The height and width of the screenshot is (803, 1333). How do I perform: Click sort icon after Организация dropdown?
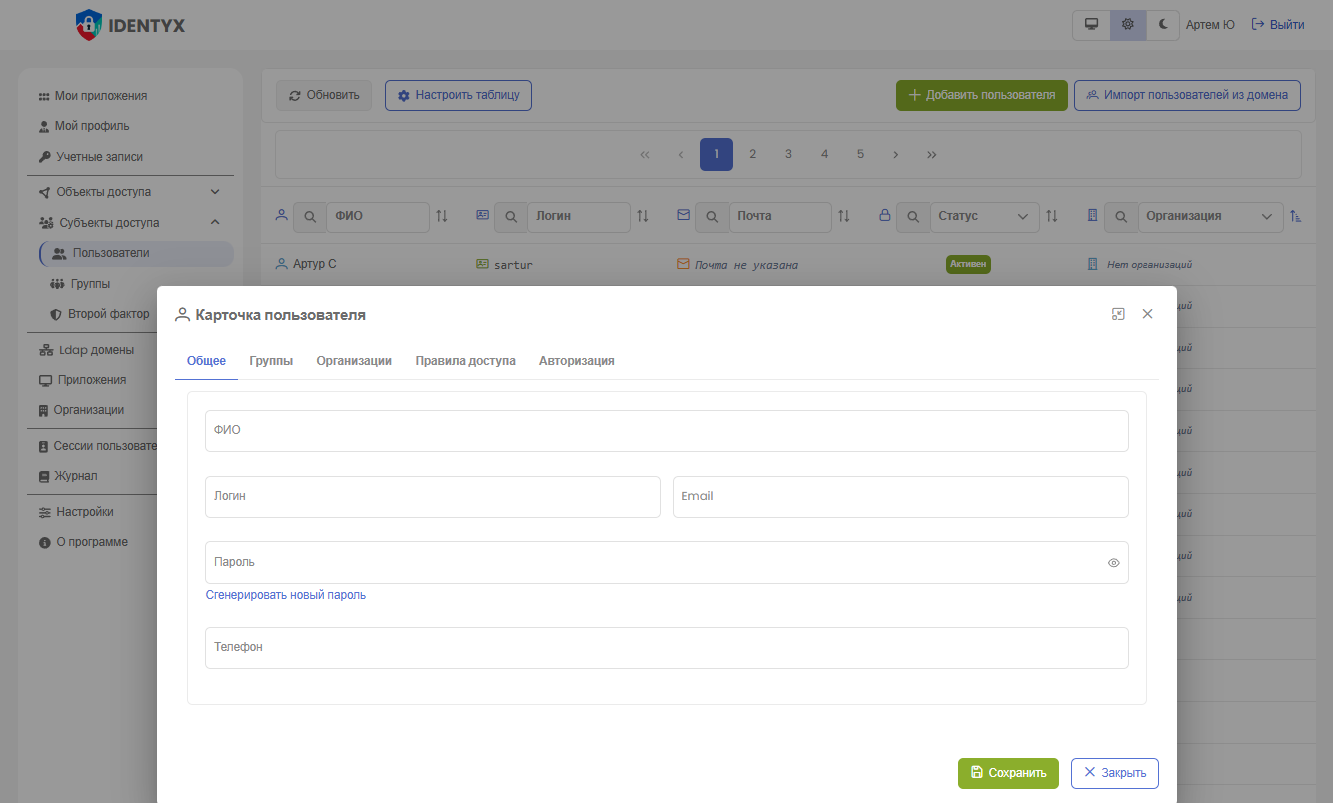click(x=1296, y=216)
